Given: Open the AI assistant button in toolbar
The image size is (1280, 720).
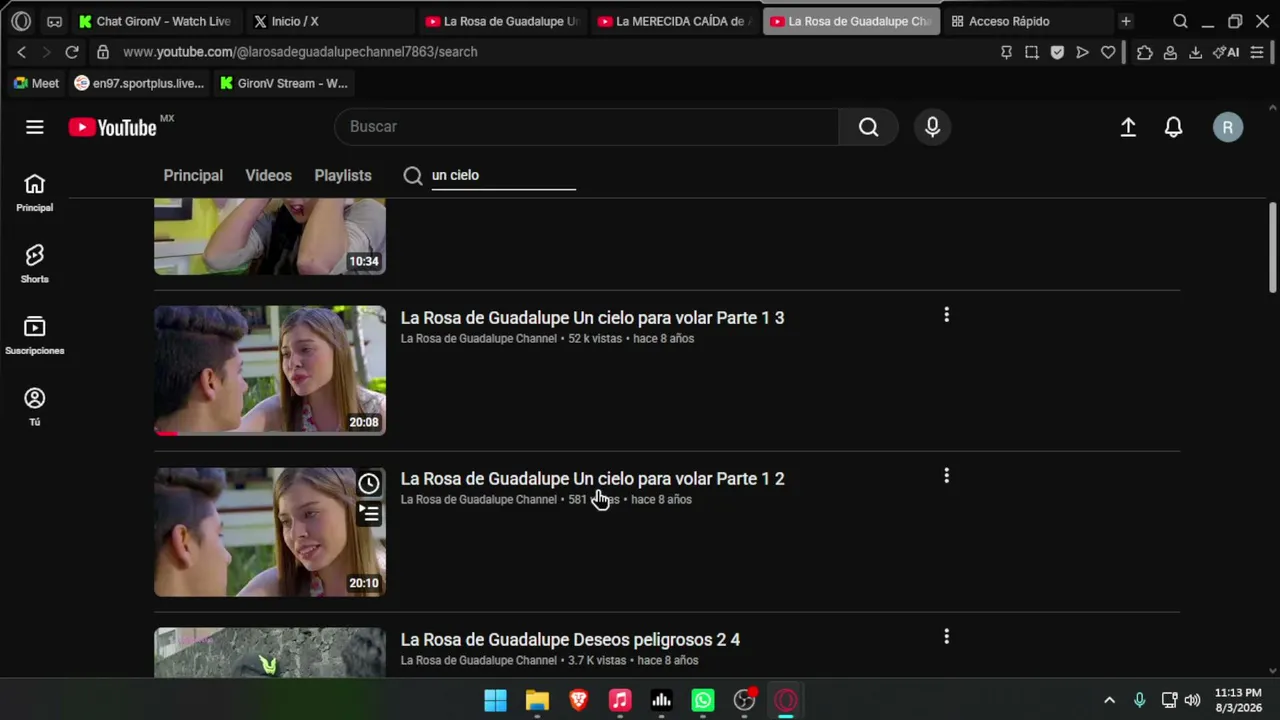Looking at the screenshot, I should [1226, 52].
